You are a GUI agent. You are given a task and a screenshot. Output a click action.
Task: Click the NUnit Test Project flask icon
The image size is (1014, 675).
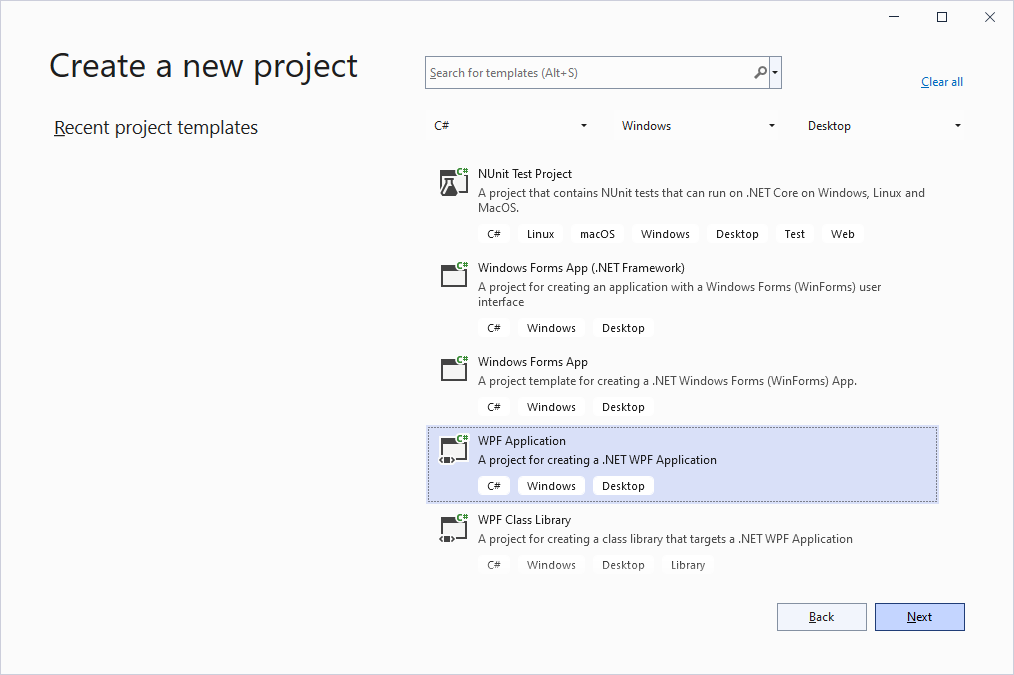tap(454, 182)
